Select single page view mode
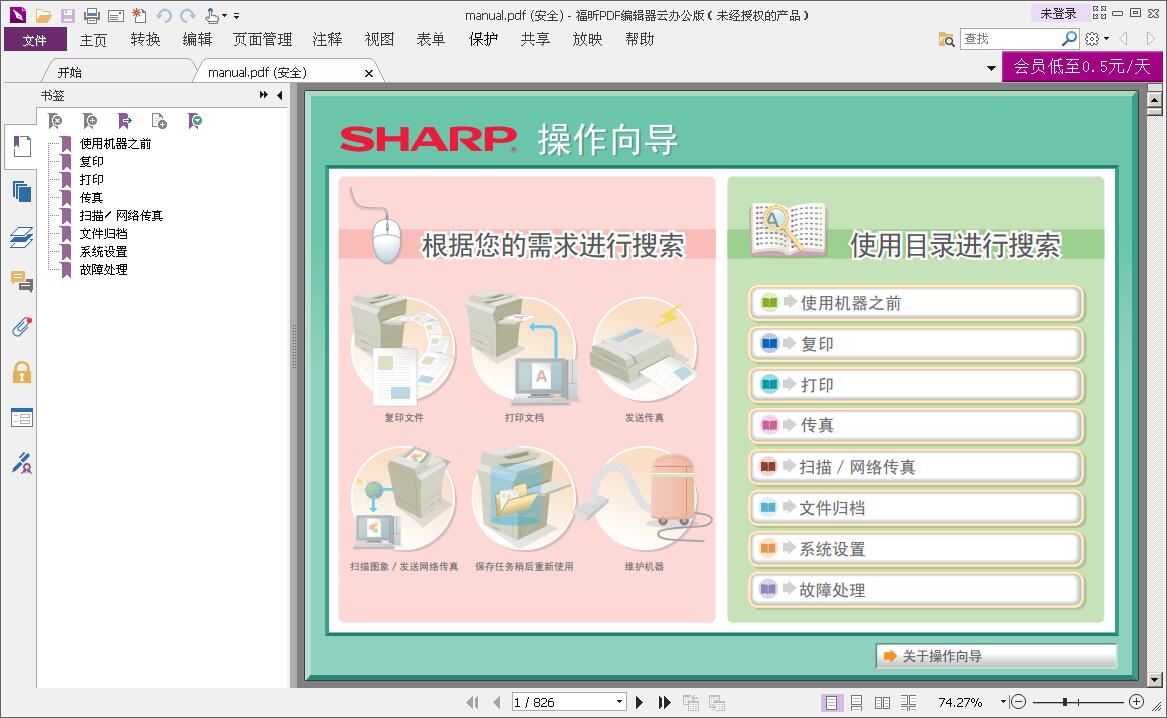Viewport: 1167px width, 718px height. 831,702
